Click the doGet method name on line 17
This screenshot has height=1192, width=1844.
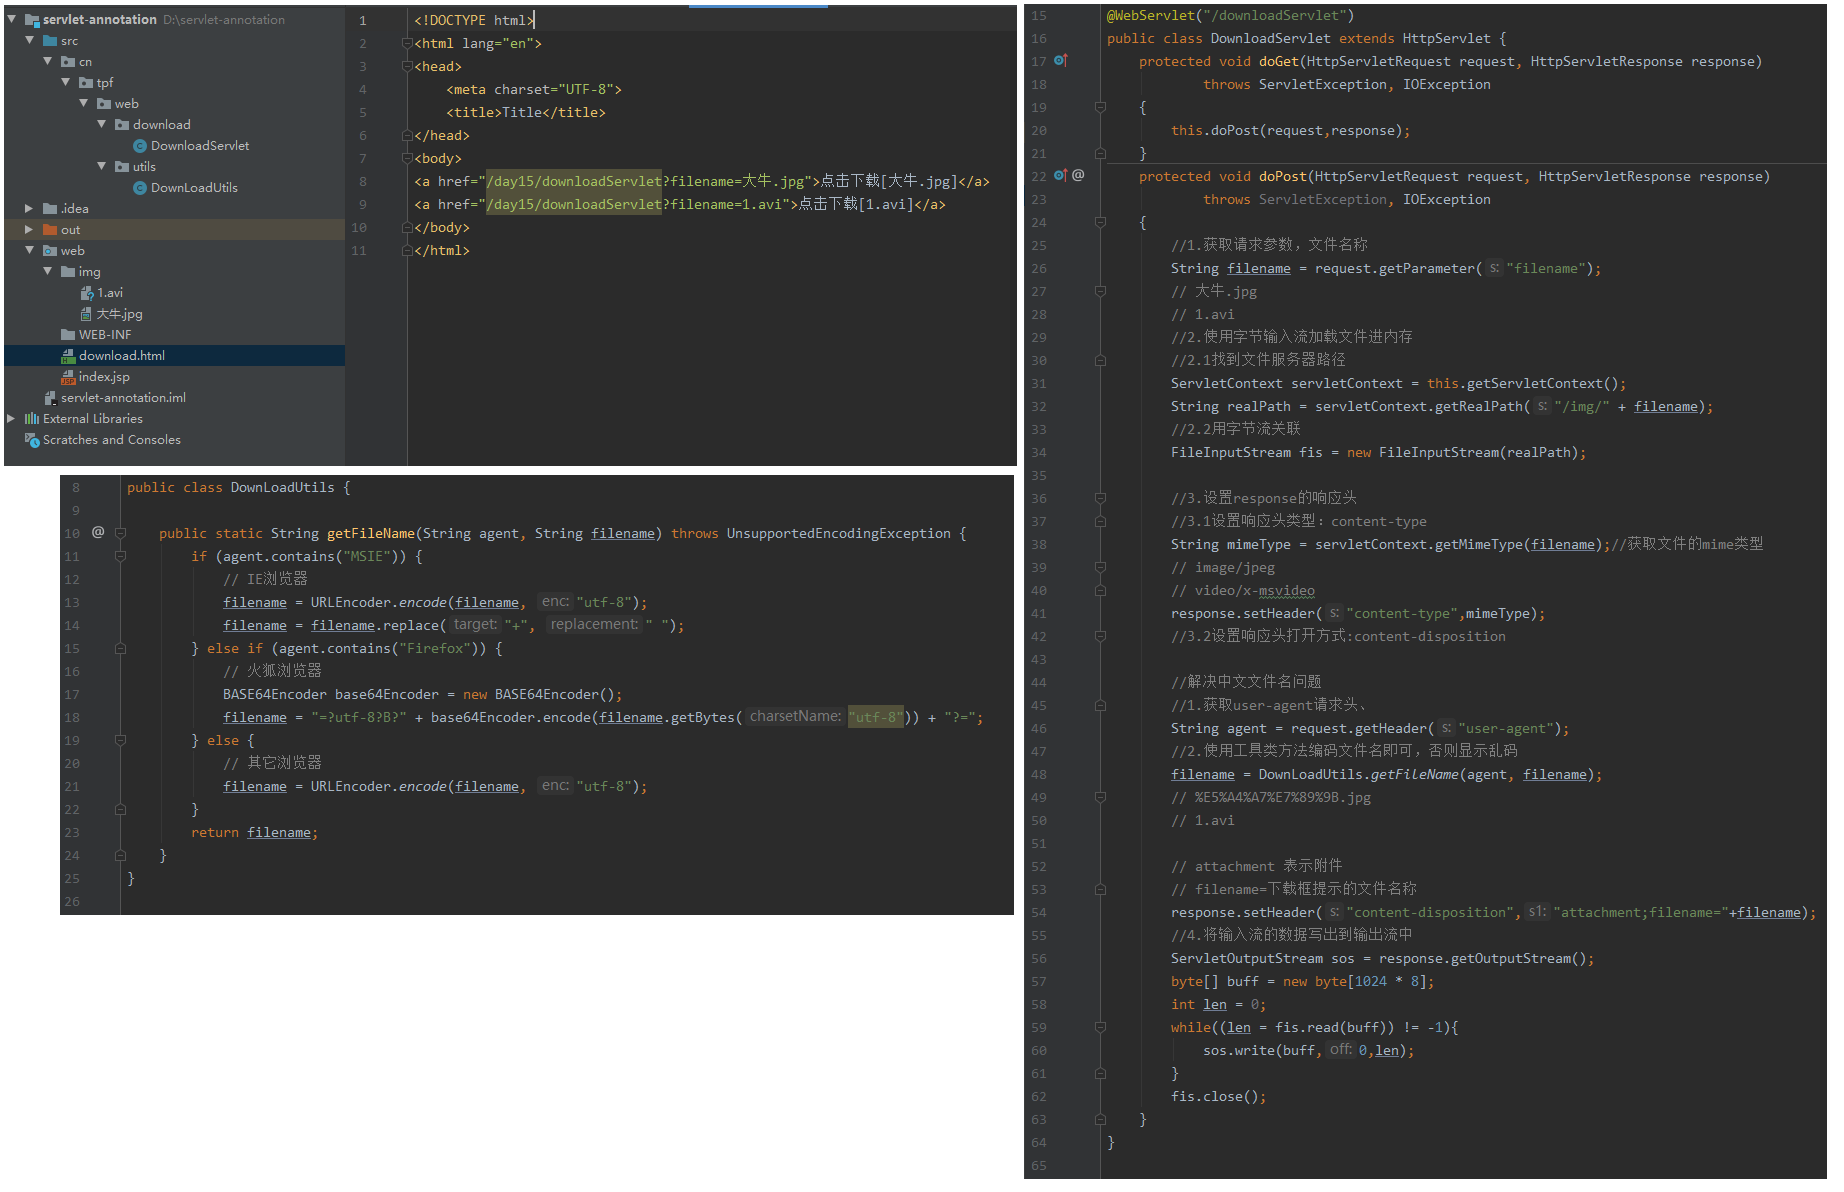(x=1278, y=61)
